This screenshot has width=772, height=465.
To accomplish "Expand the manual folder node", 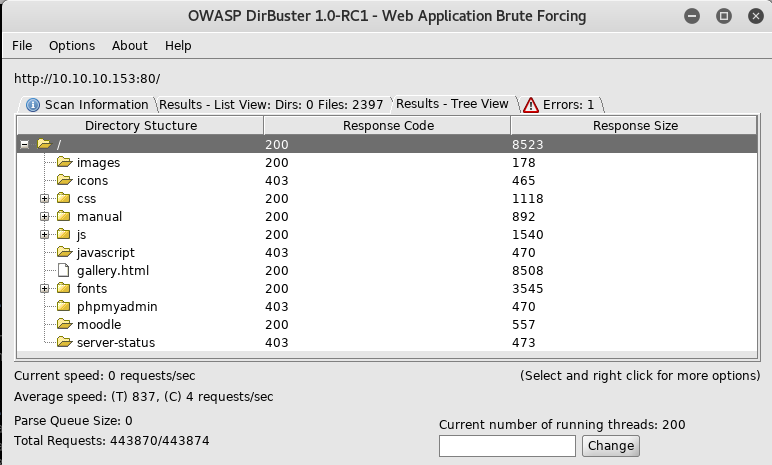I will (x=44, y=217).
